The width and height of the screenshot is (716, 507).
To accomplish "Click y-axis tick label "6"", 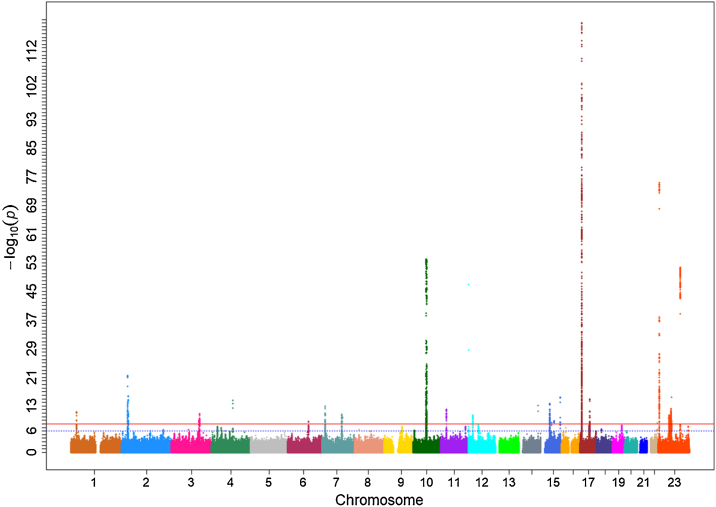I will coord(32,431).
